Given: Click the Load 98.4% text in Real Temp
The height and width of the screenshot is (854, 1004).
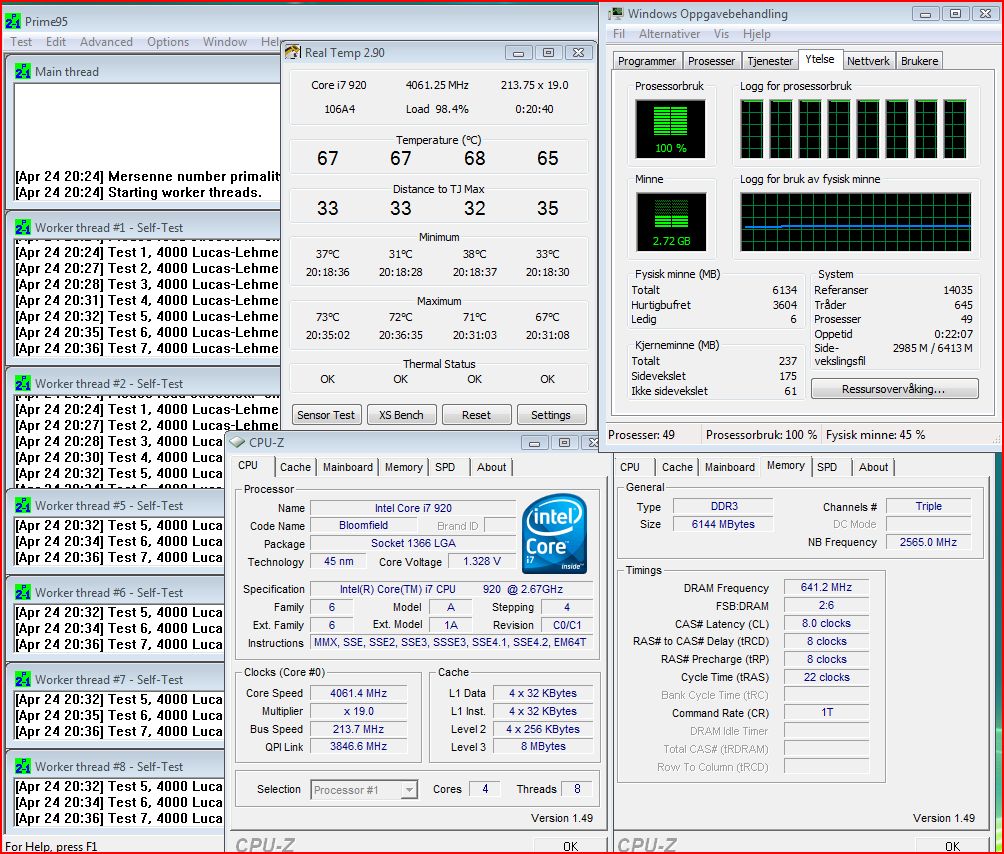Looking at the screenshot, I should tap(437, 109).
